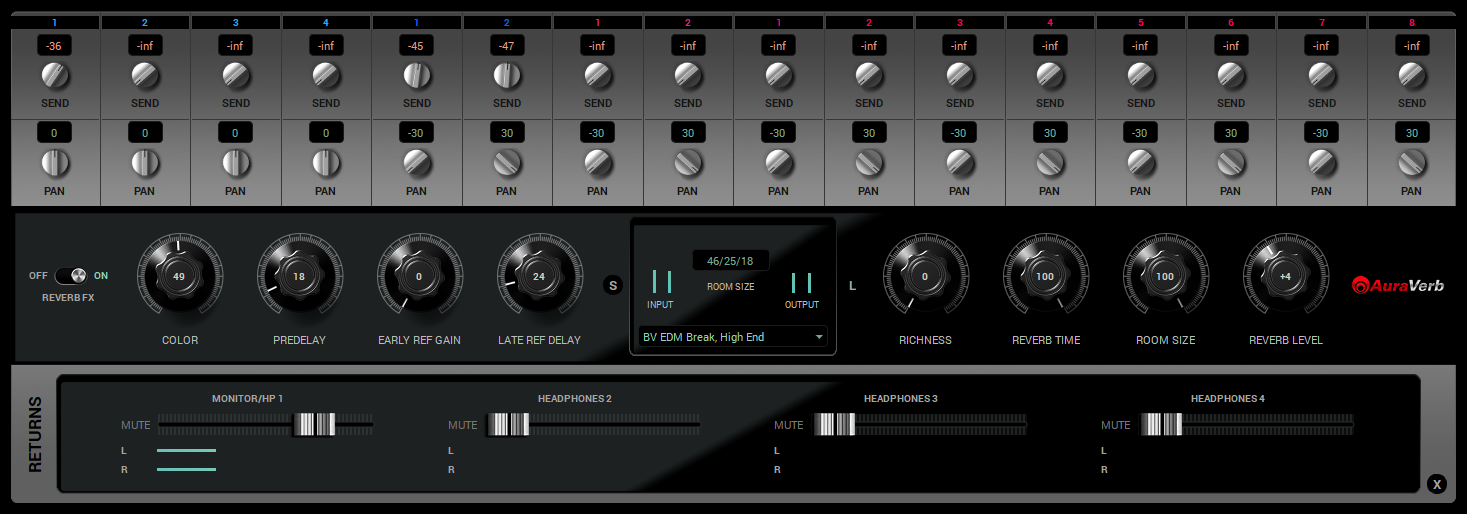Adjust the Send knob of blue channel 3
The height and width of the screenshot is (514, 1467).
[236, 76]
